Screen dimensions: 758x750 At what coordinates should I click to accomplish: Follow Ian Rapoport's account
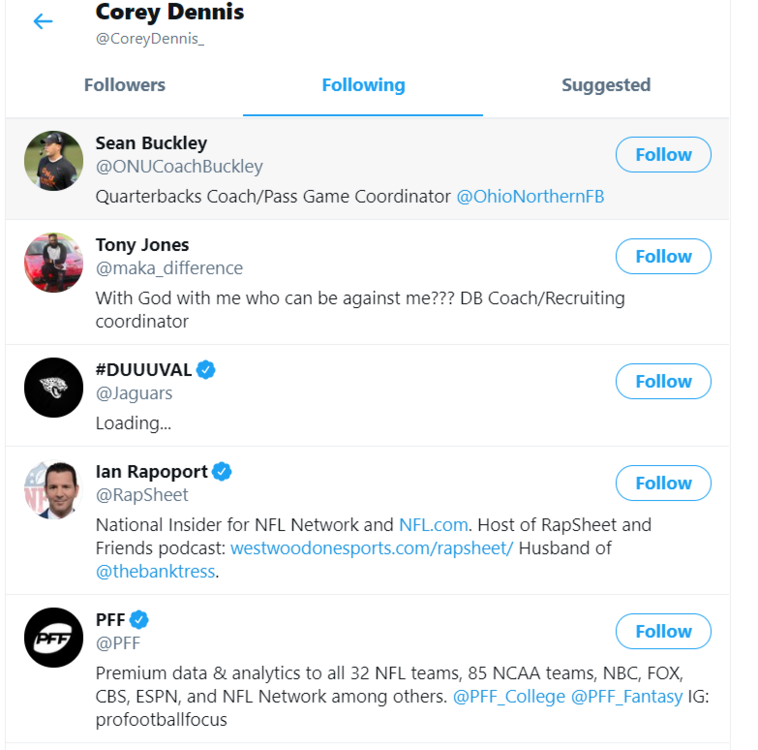coord(663,483)
